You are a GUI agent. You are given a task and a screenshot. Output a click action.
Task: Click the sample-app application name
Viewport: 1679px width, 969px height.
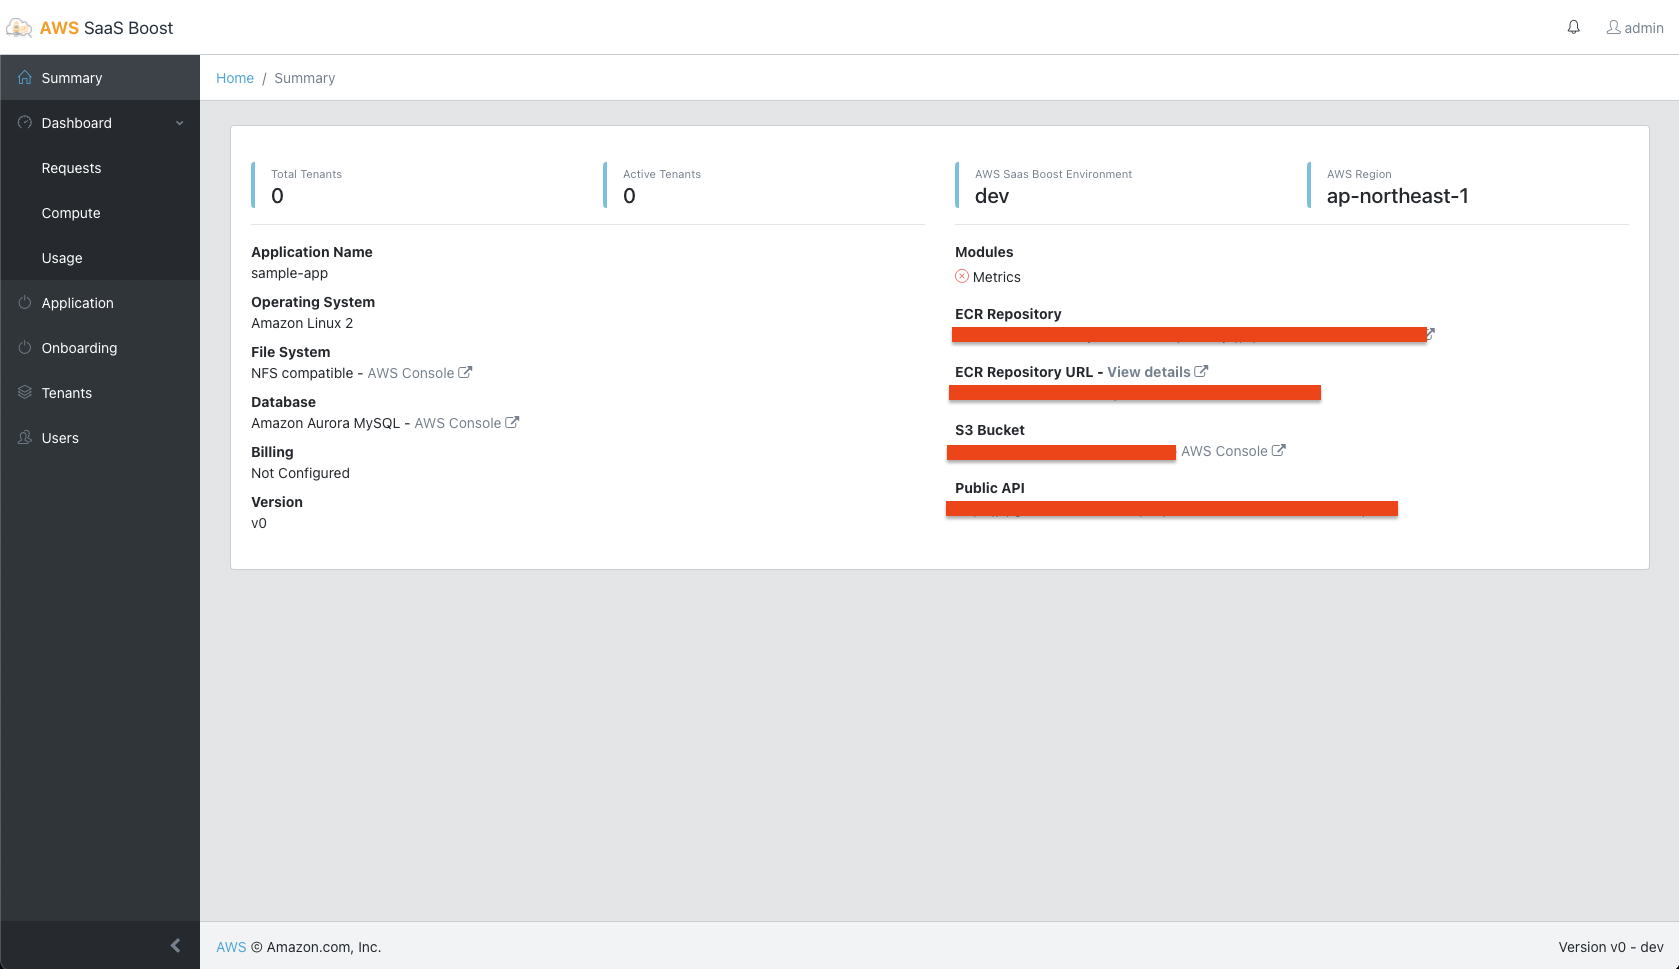[290, 273]
